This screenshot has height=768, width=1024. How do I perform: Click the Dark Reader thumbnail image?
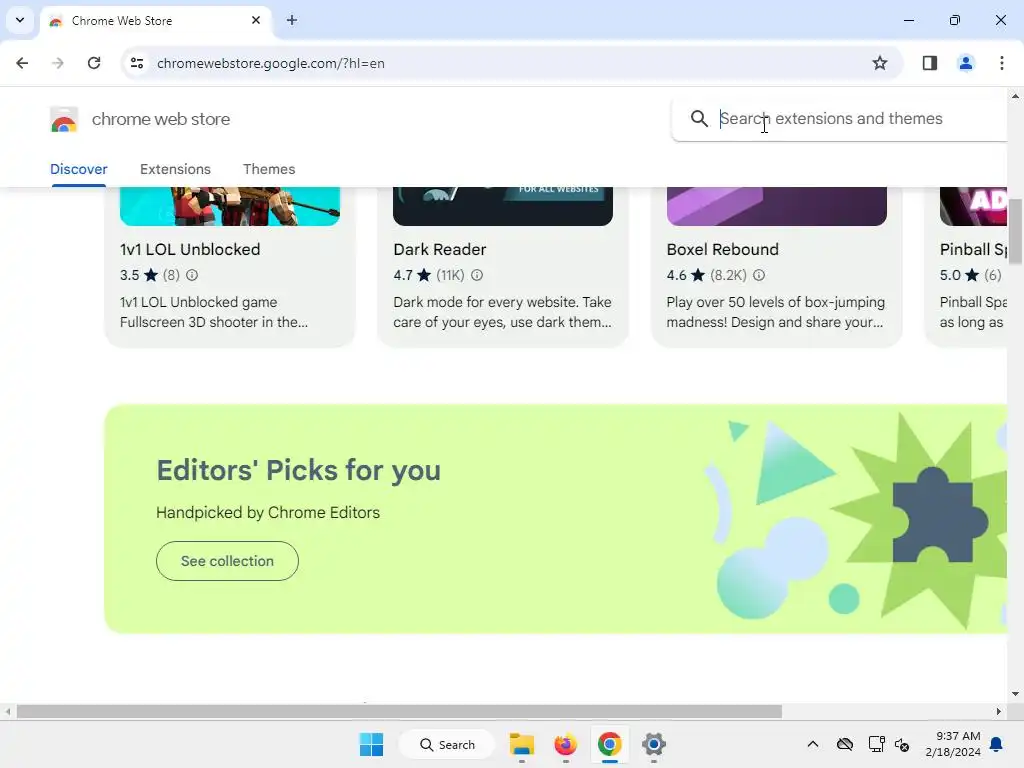coord(503,206)
